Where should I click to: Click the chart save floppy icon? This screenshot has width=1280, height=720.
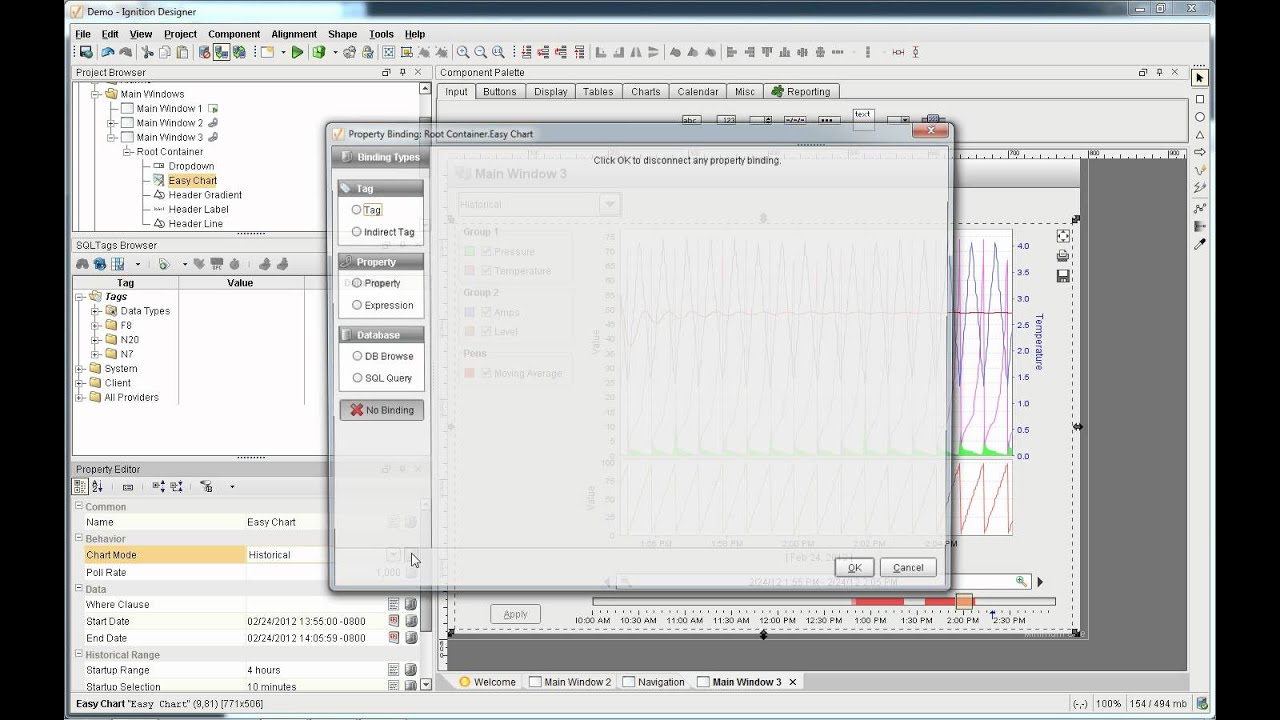[1063, 275]
